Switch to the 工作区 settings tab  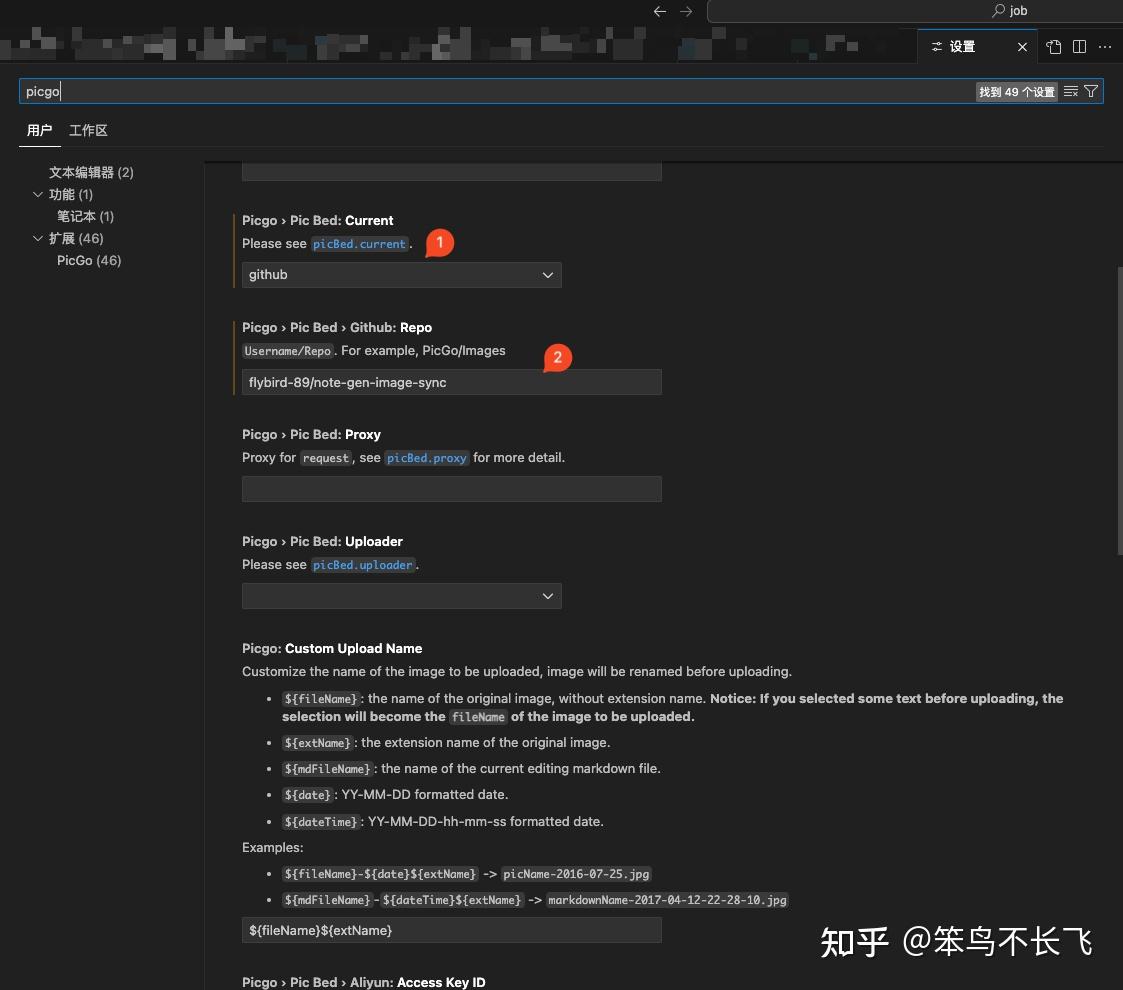click(88, 130)
